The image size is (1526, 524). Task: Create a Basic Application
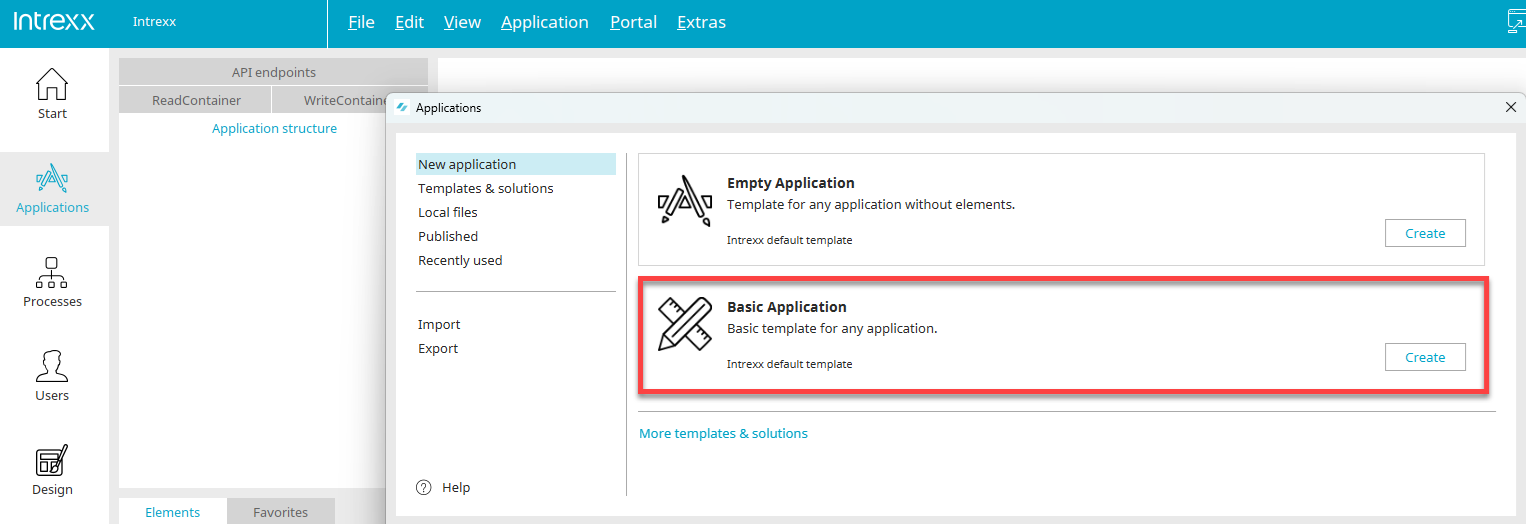[1425, 357]
